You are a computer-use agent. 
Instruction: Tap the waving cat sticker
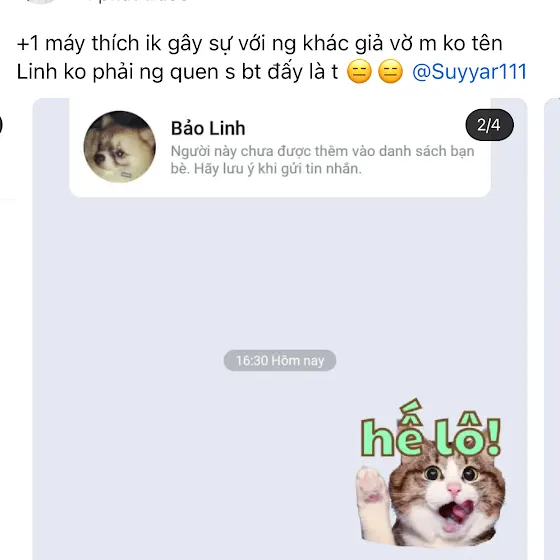pyautogui.click(x=431, y=479)
